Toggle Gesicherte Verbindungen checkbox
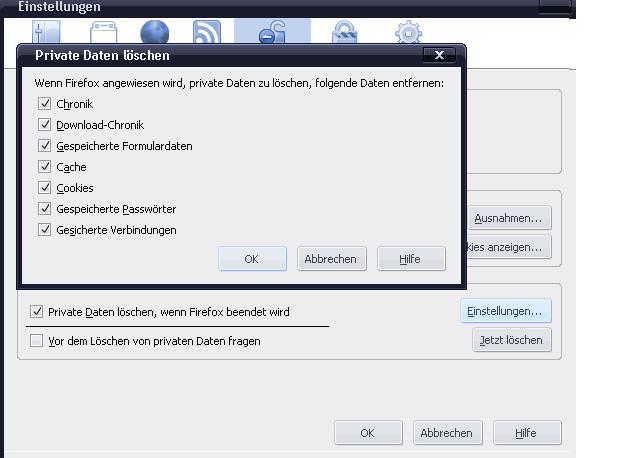The image size is (640, 458). [44, 230]
